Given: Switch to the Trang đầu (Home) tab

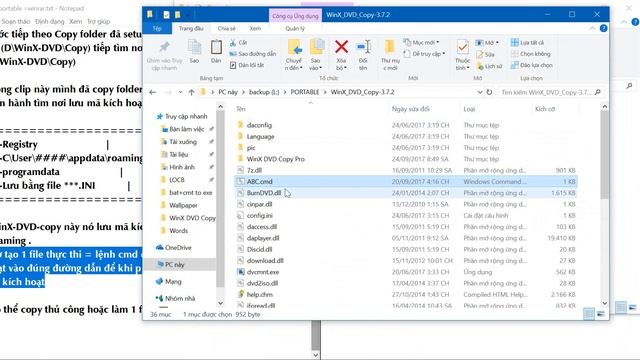Looking at the screenshot, I should 191,29.
